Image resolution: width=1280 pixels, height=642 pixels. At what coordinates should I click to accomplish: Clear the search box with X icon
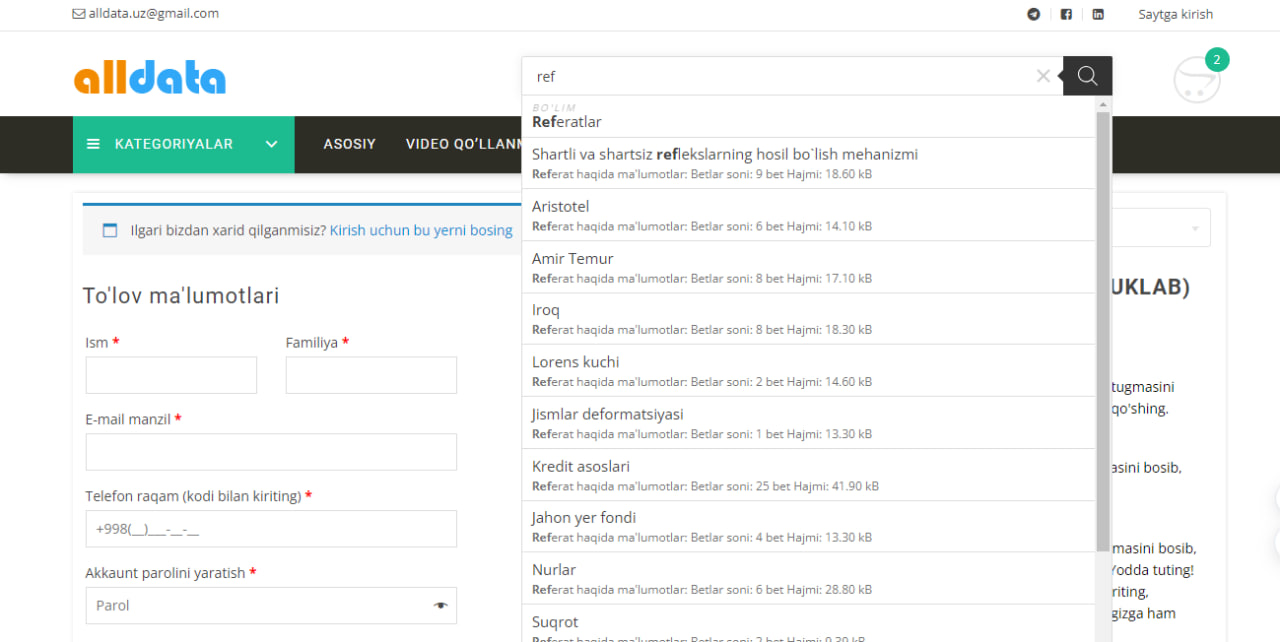pos(1043,76)
